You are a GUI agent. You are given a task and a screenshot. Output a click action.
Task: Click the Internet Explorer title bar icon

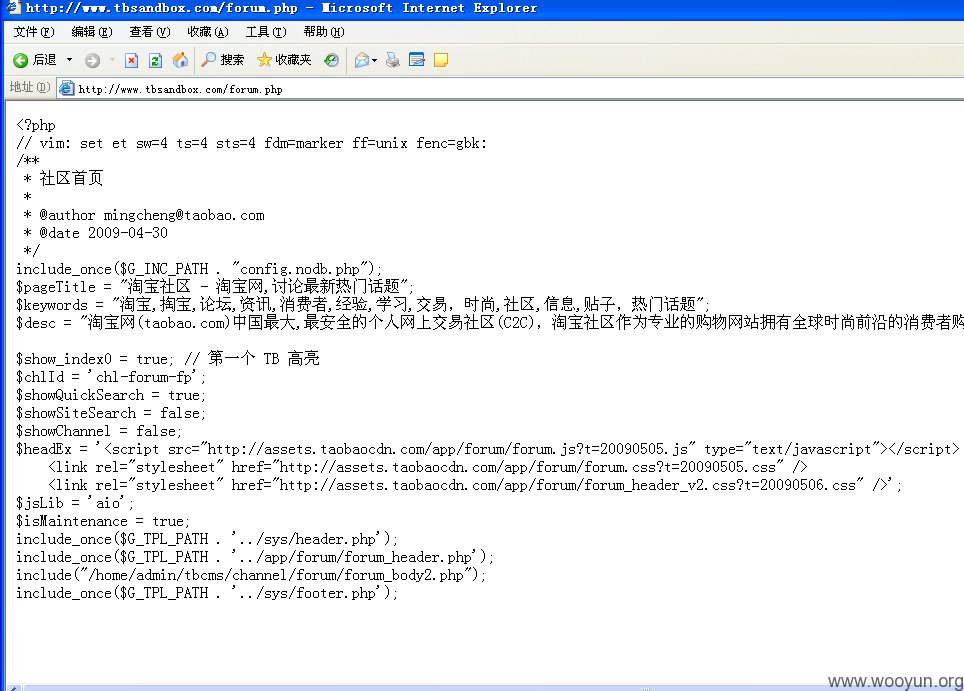click(x=12, y=7)
